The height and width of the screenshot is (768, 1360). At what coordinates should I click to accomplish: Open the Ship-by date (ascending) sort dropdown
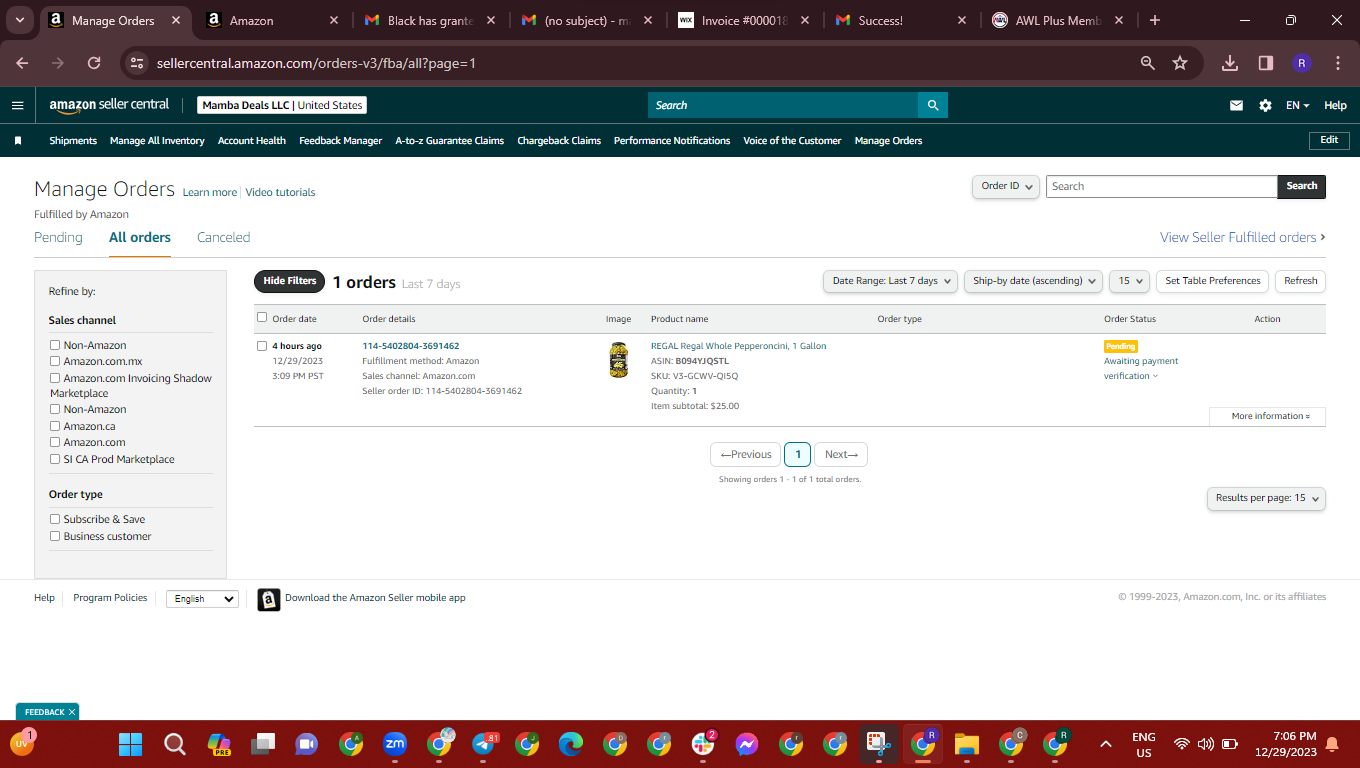[1033, 281]
